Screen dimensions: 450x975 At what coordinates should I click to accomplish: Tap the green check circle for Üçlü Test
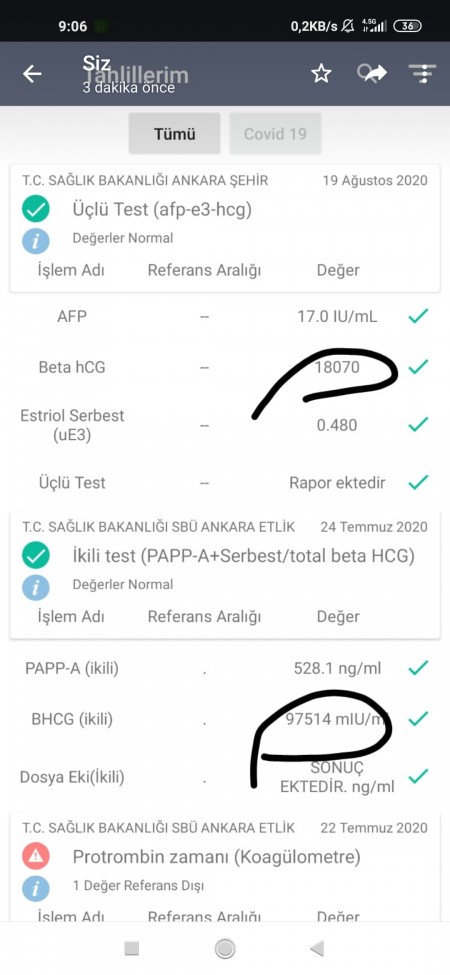(x=35, y=209)
